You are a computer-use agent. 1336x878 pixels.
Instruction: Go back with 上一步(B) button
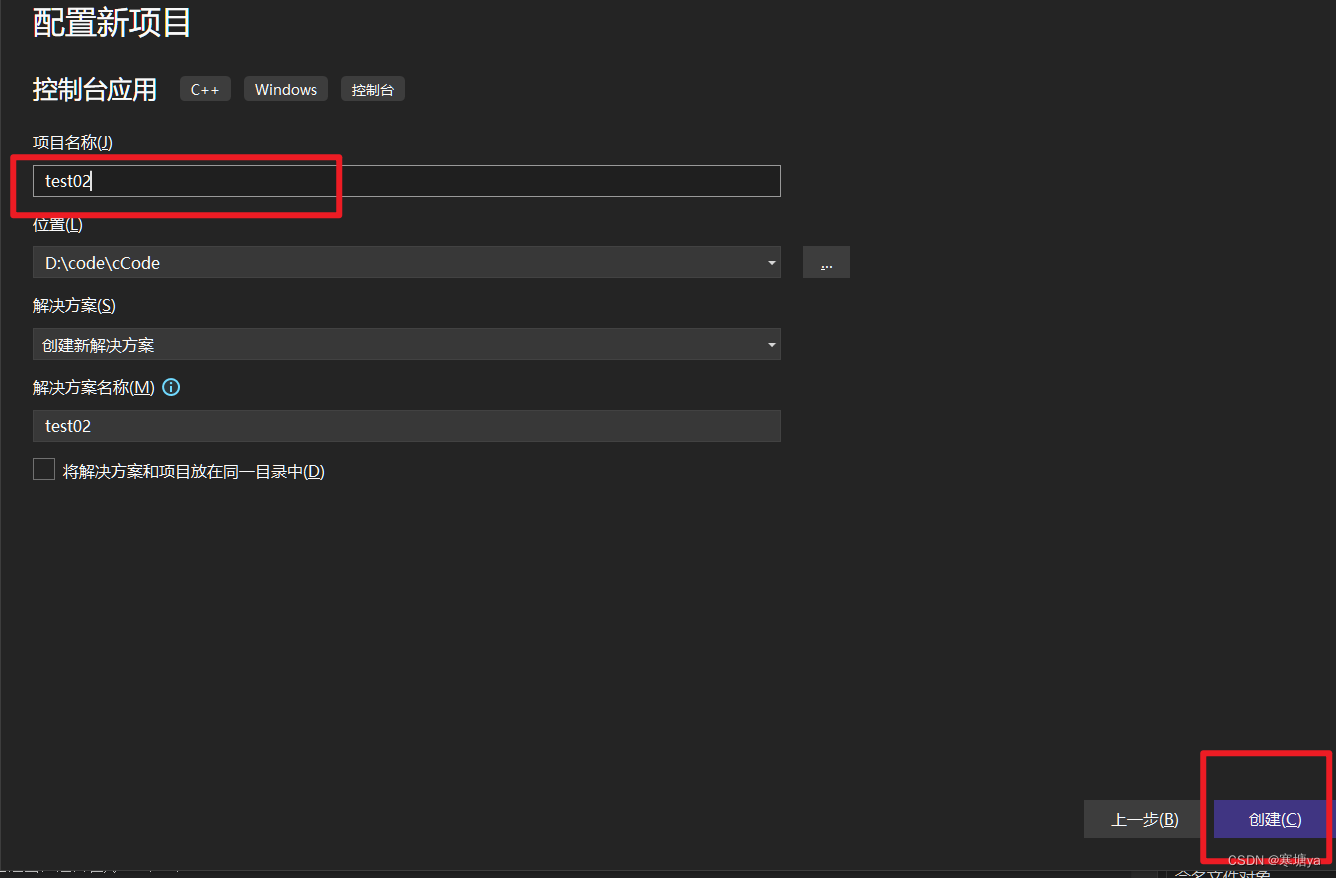point(1145,819)
